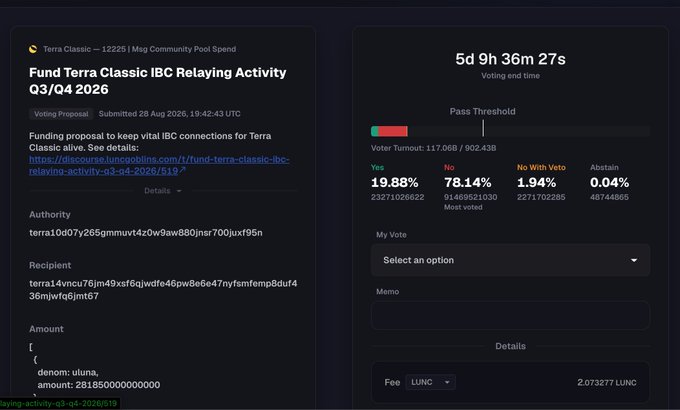Click the Abstain vote count 48744865
This screenshot has width=680, height=410.
[609, 197]
